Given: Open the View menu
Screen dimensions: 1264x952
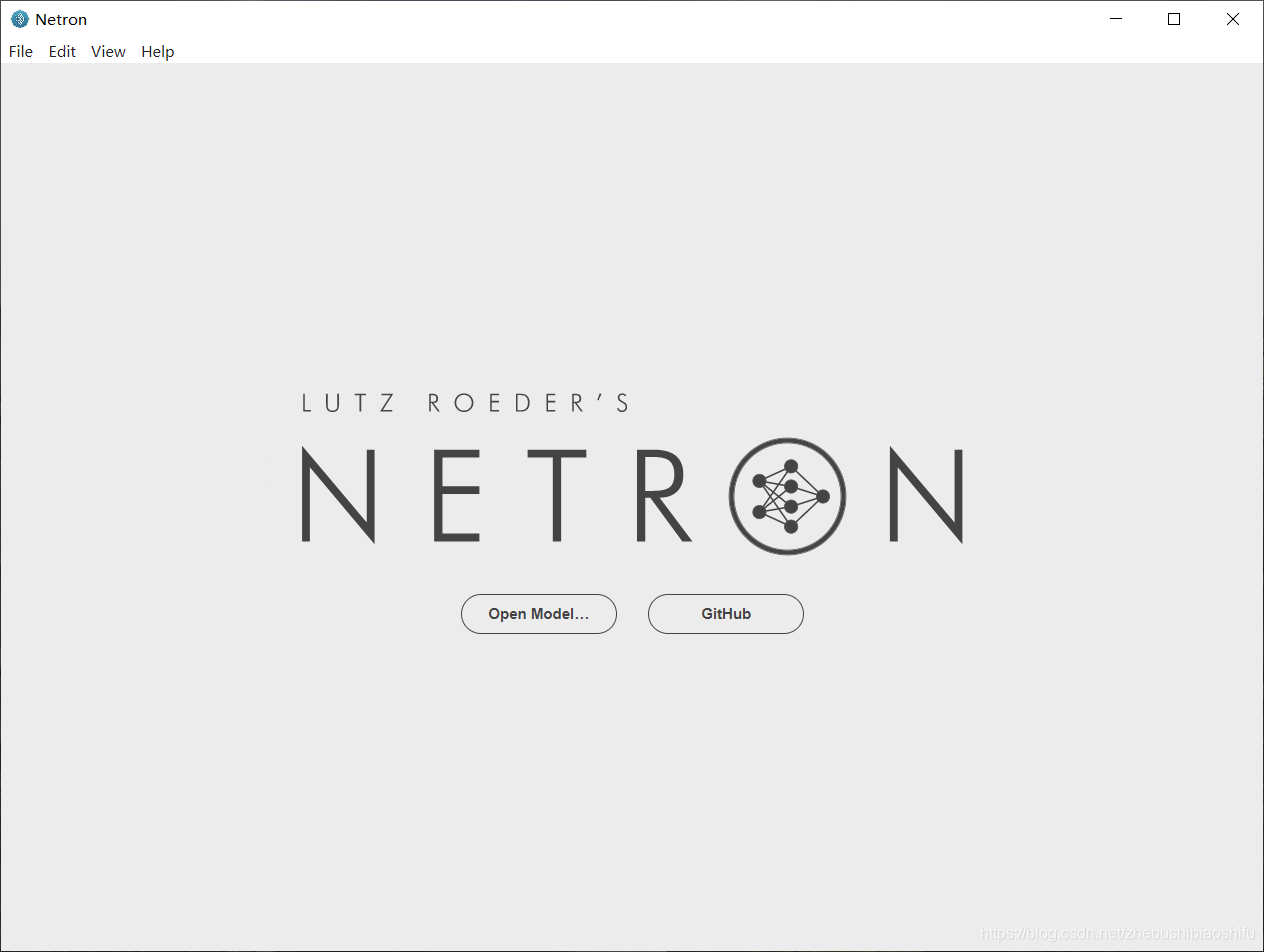Looking at the screenshot, I should [x=108, y=52].
